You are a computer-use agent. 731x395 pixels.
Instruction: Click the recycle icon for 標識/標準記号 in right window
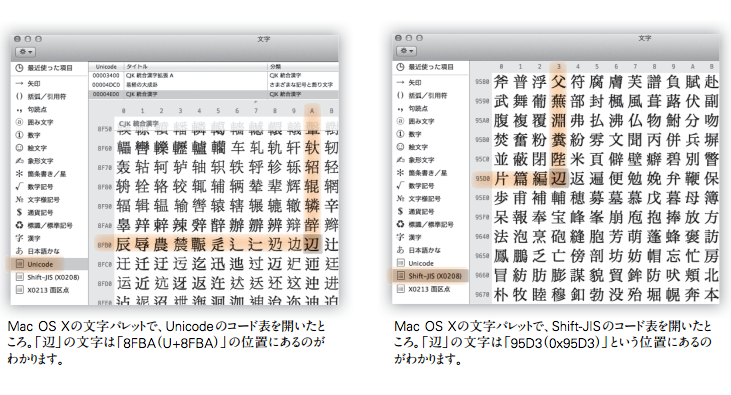pyautogui.click(x=400, y=224)
